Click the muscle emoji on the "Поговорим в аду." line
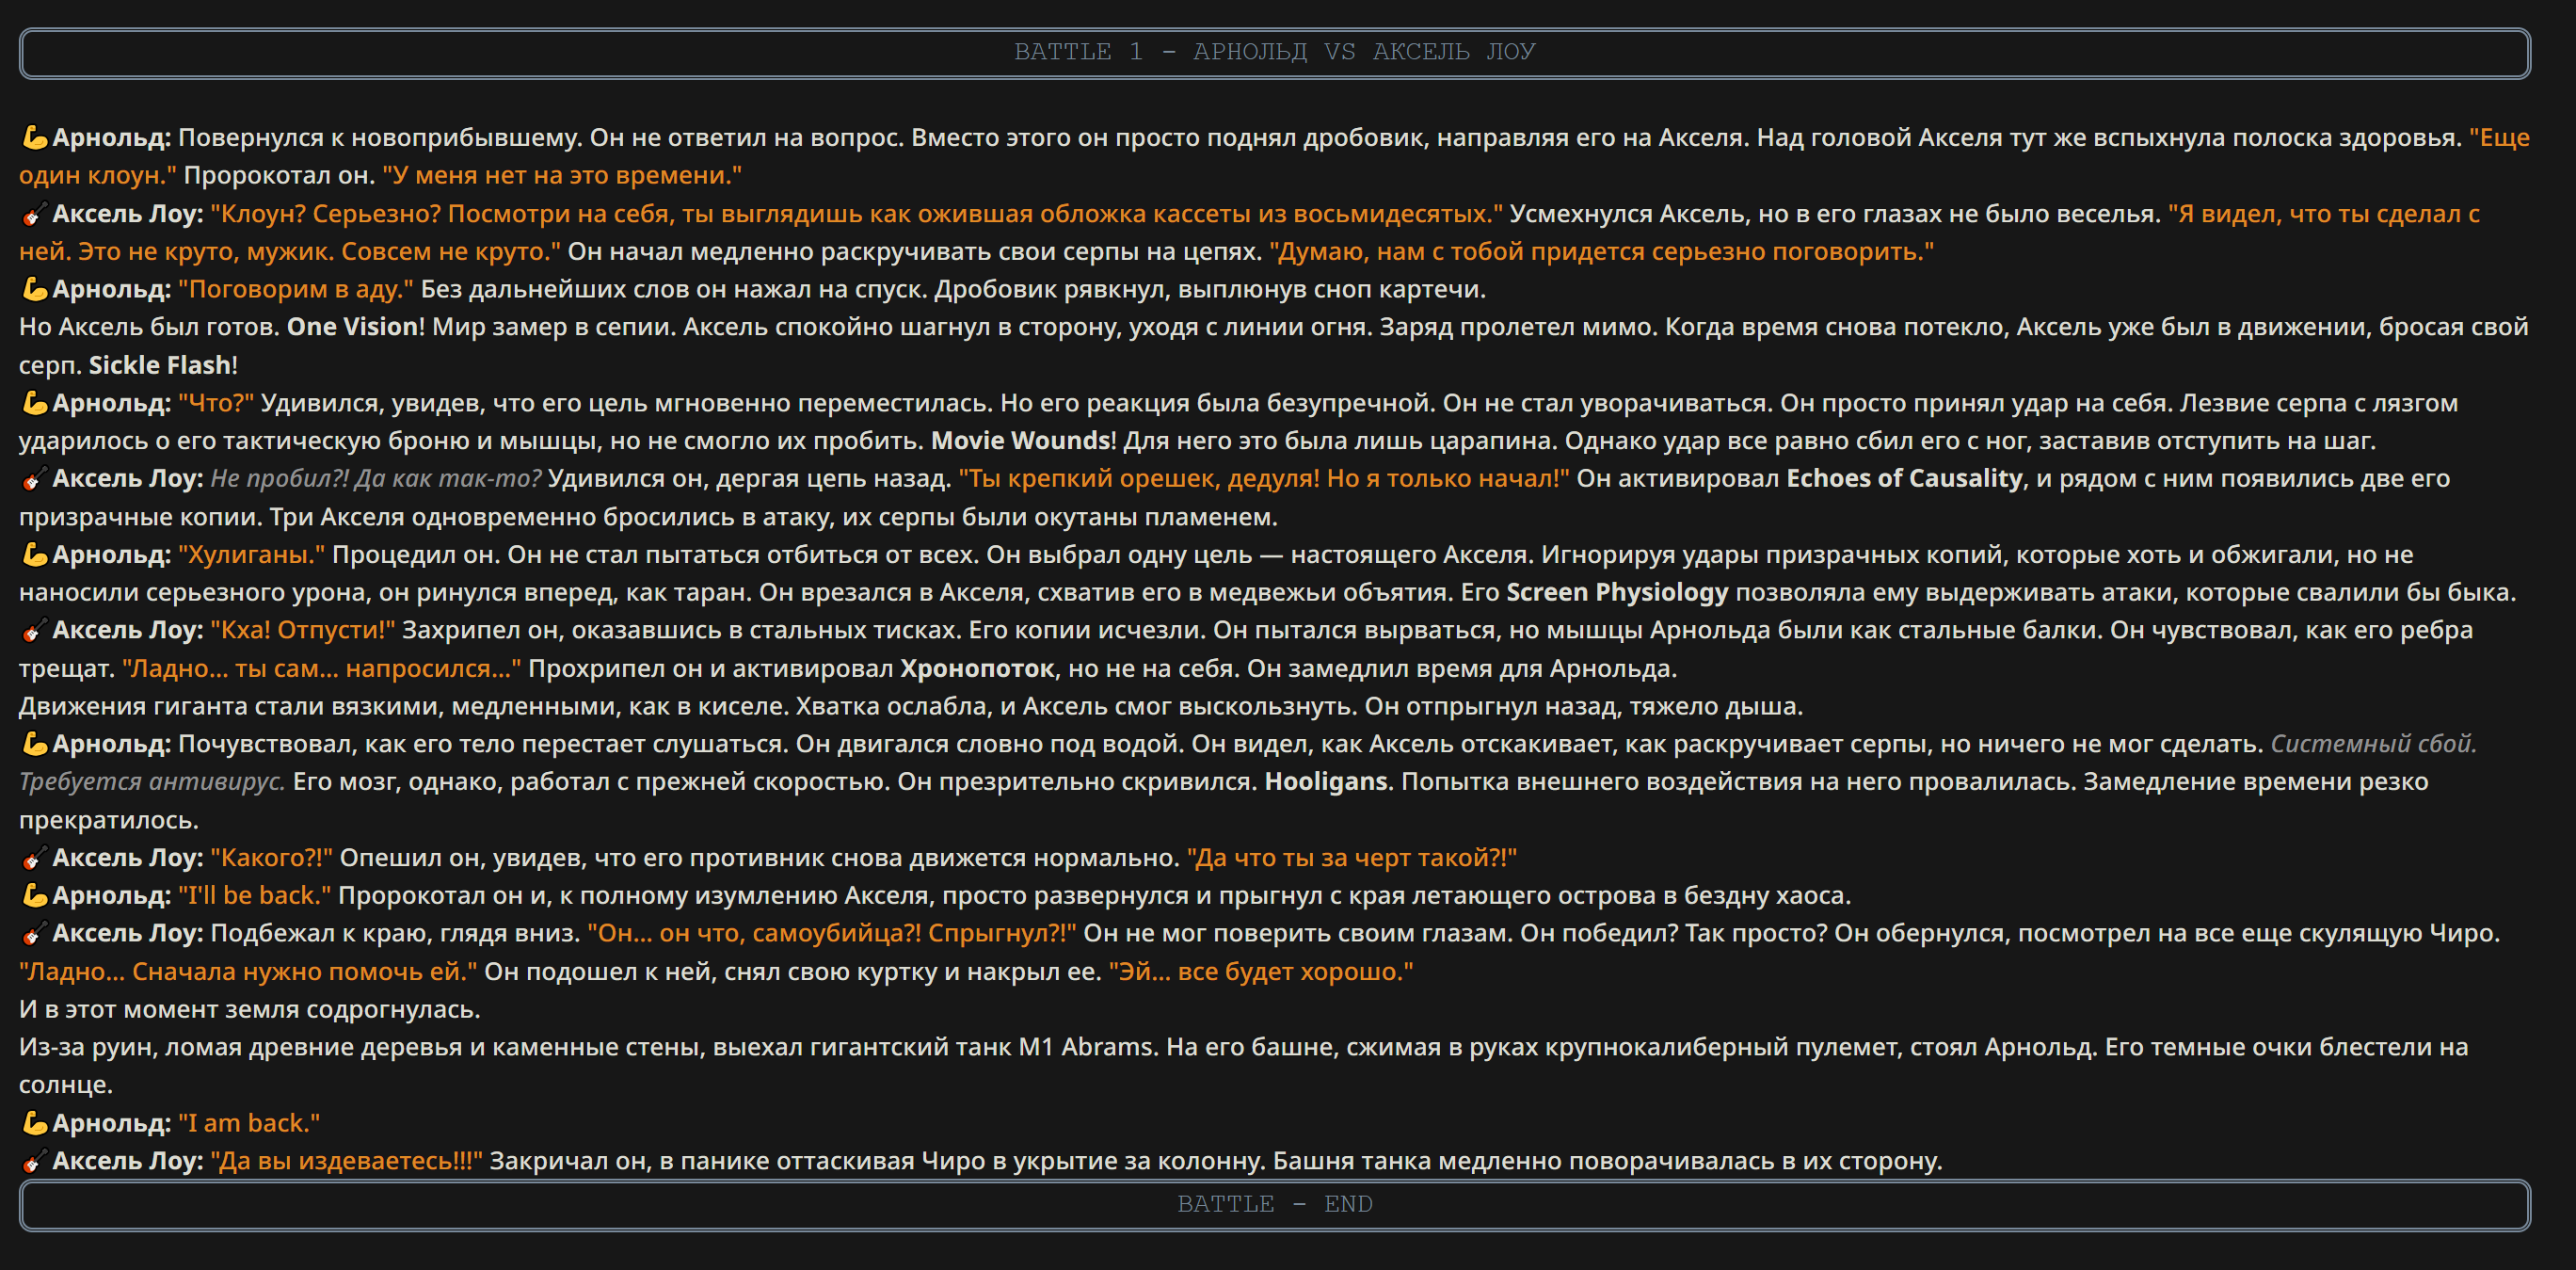 click(x=34, y=289)
